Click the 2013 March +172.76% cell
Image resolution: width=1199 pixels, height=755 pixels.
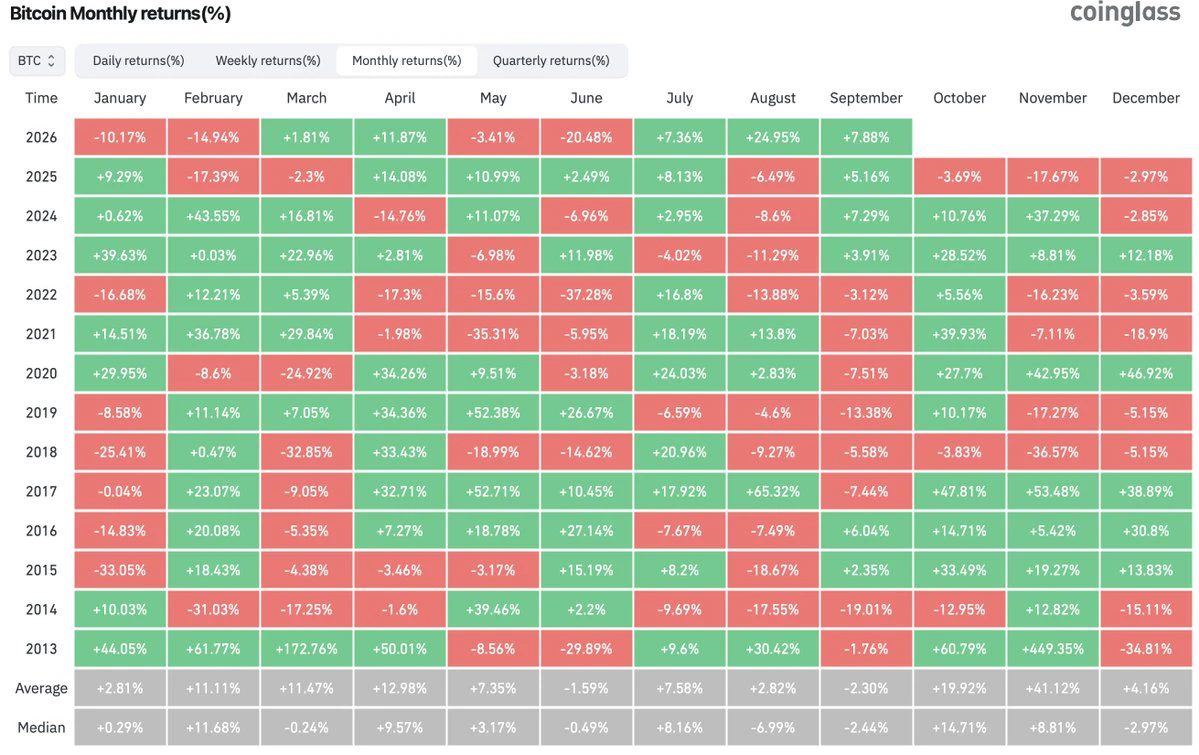click(x=306, y=649)
